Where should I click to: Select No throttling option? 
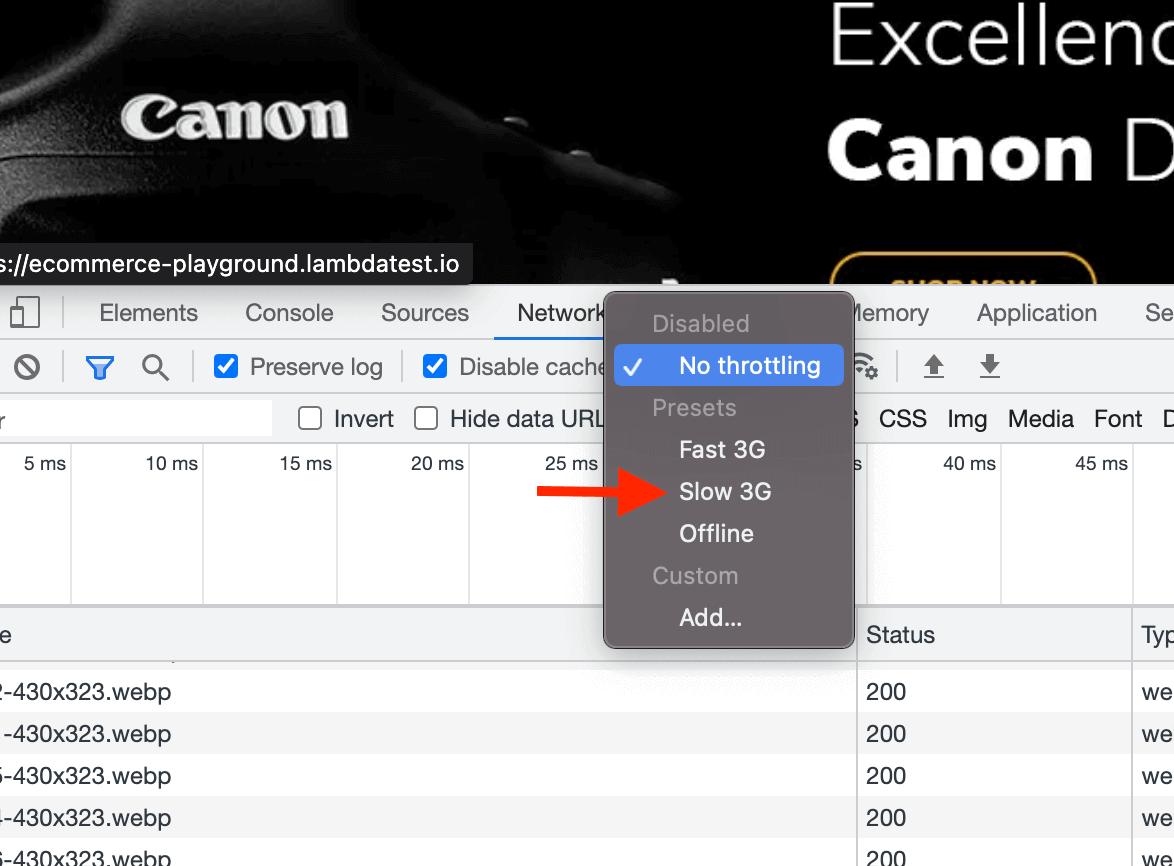[x=729, y=365]
